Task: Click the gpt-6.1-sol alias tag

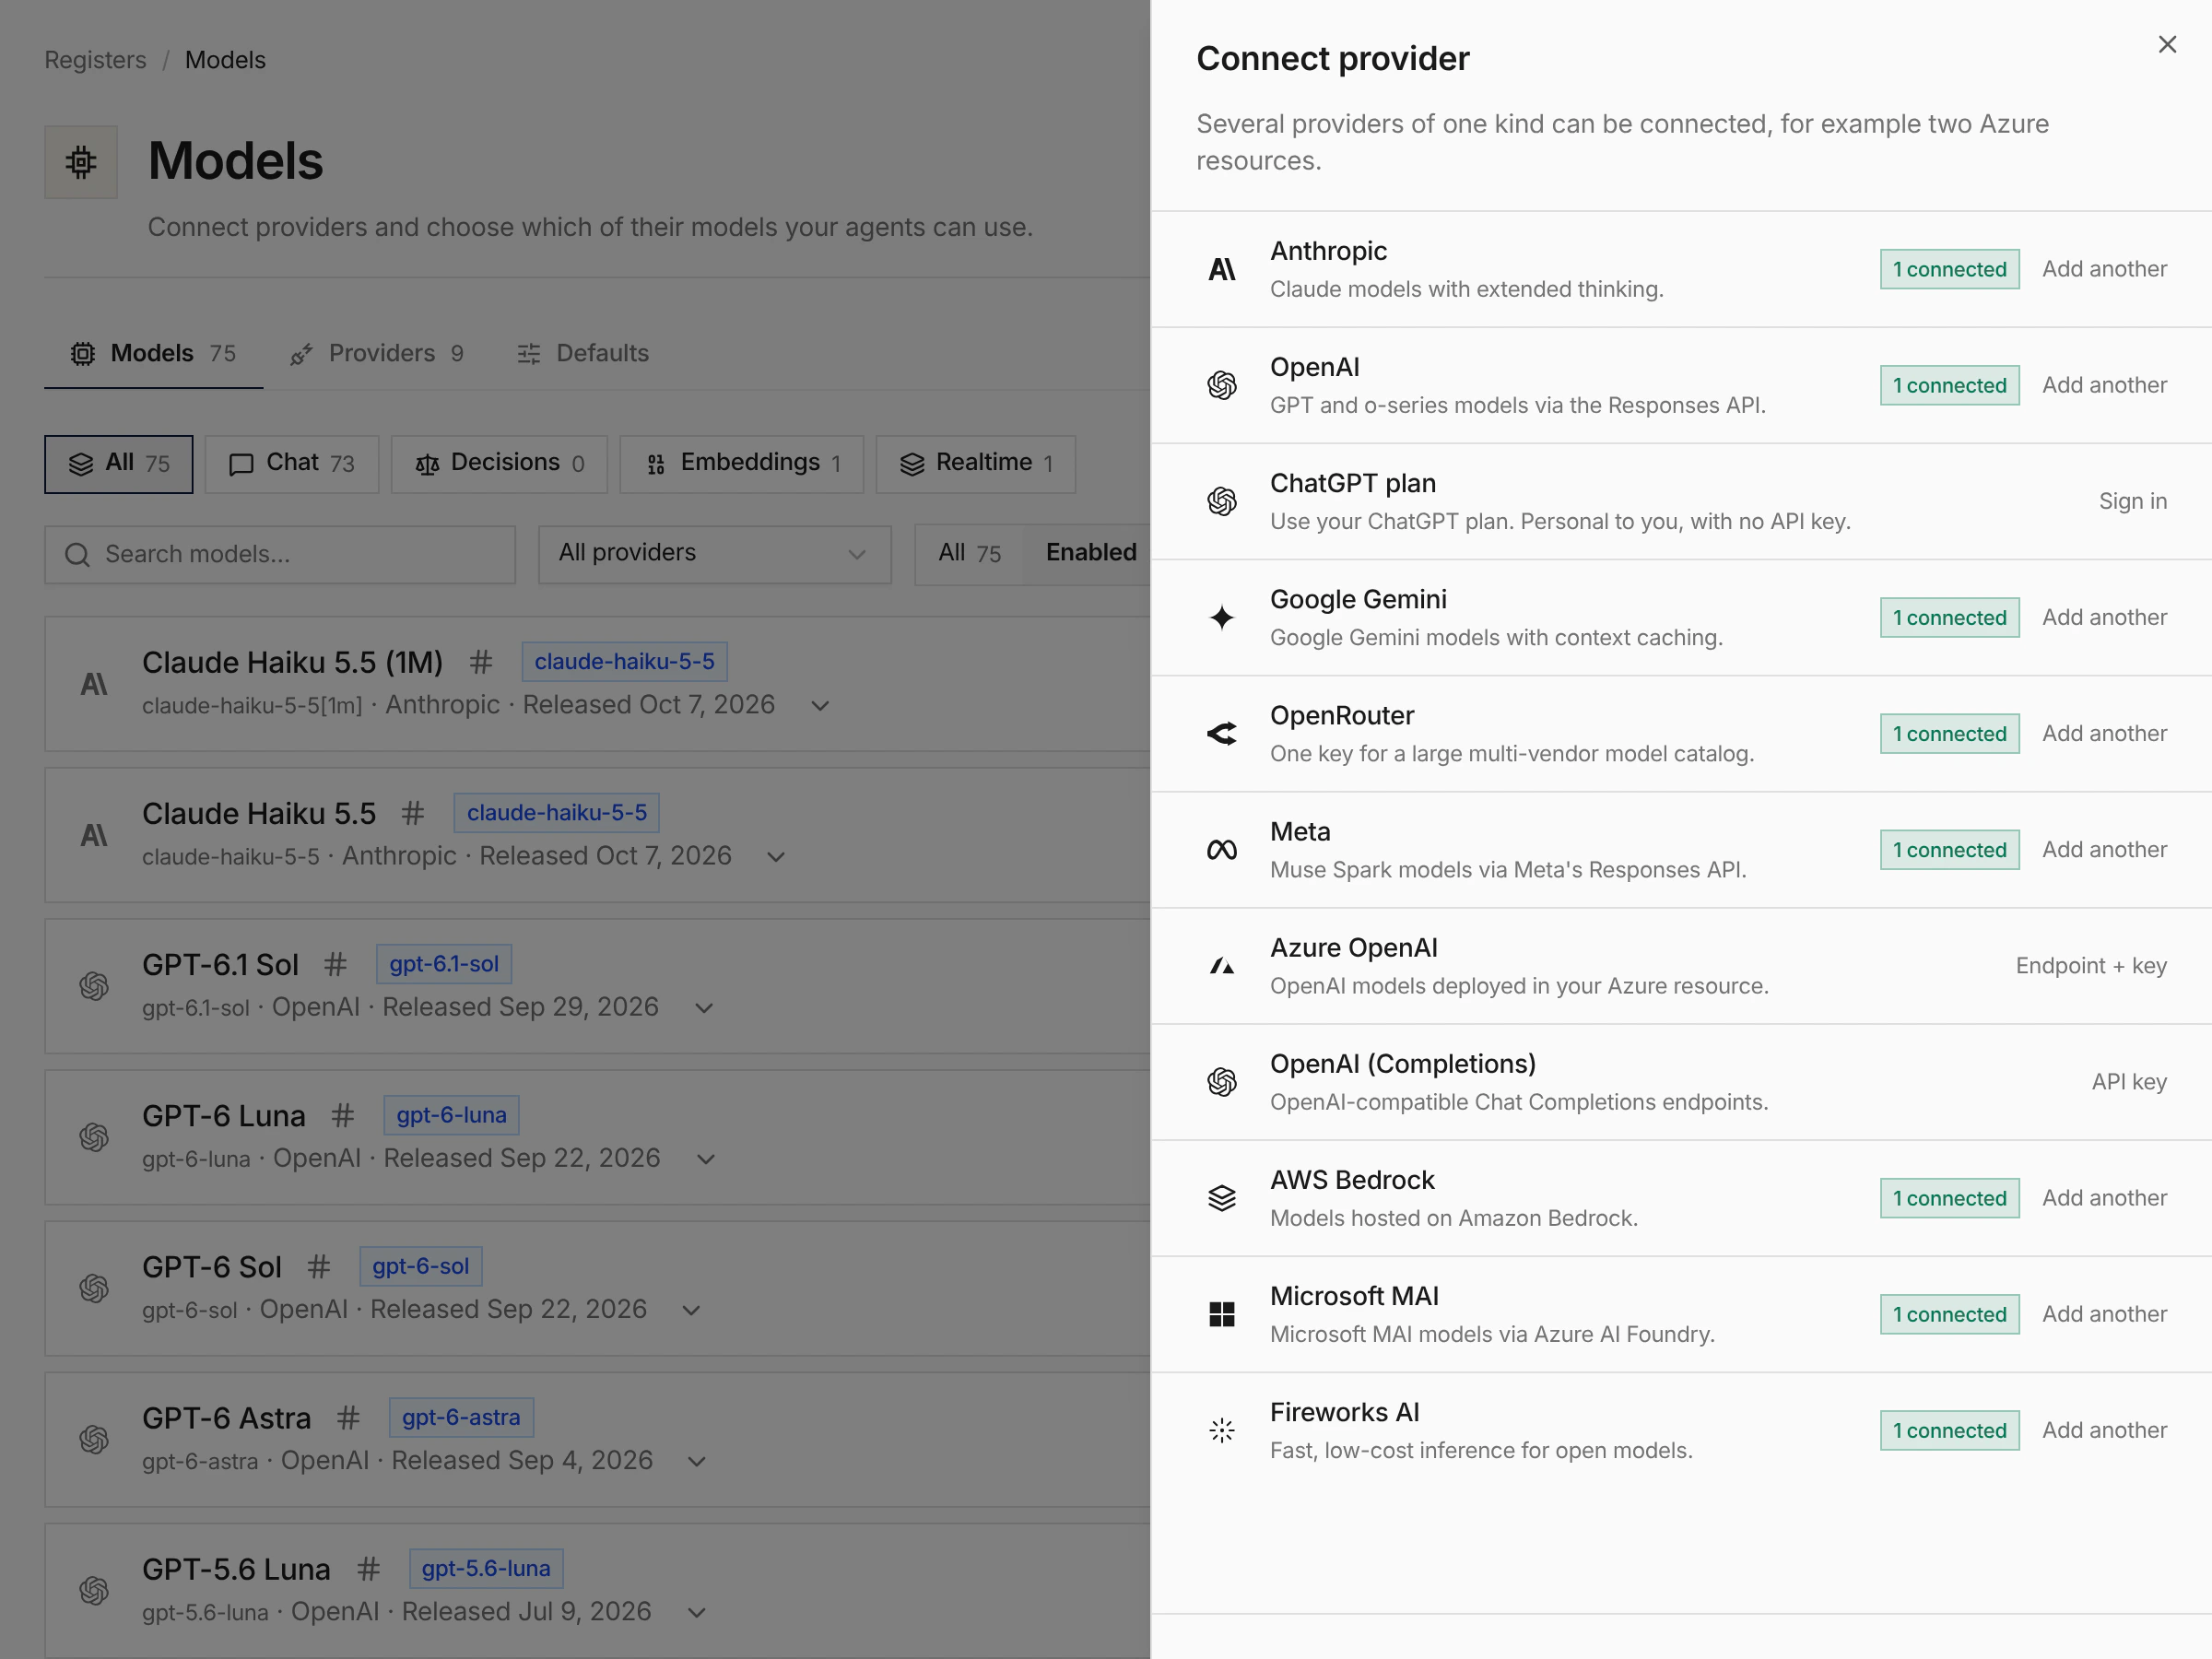Action: [444, 964]
